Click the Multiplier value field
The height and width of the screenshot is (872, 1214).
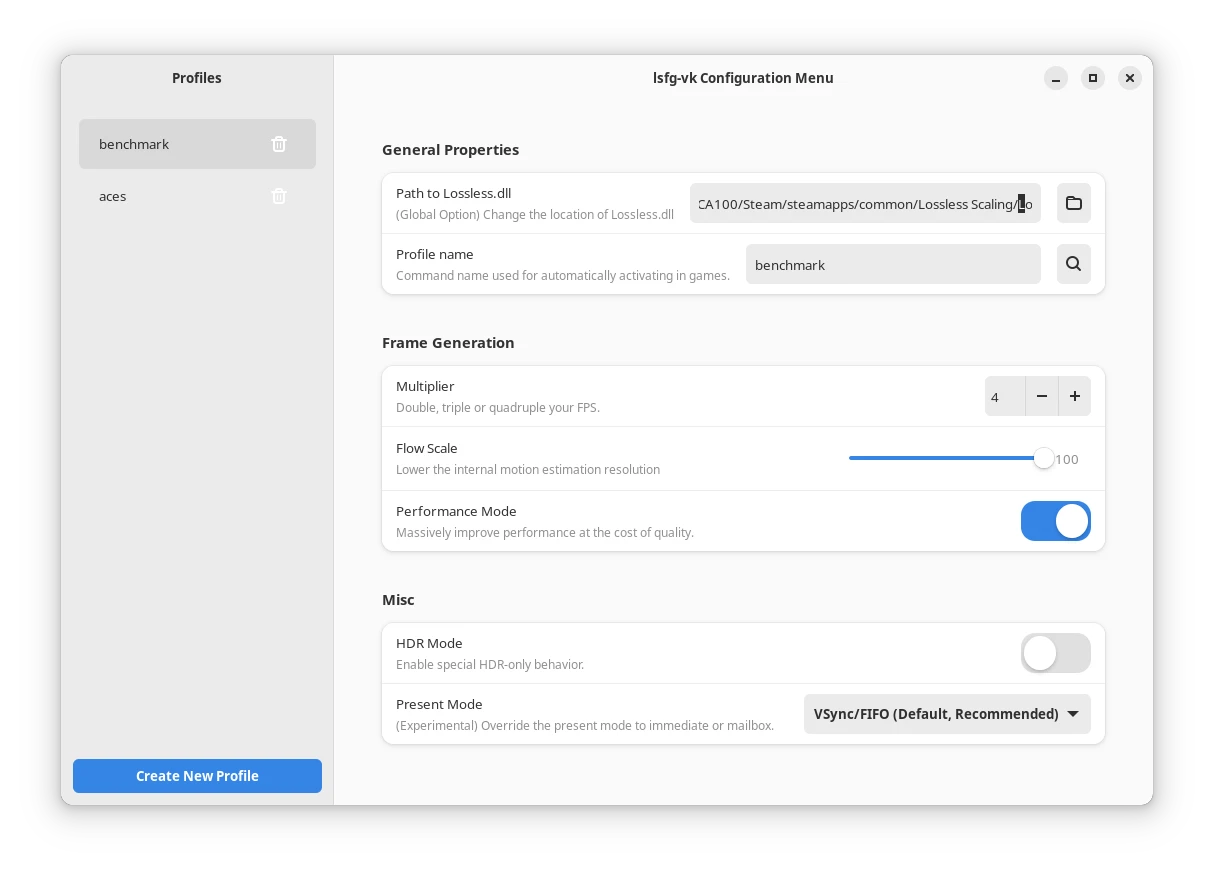click(x=1004, y=396)
